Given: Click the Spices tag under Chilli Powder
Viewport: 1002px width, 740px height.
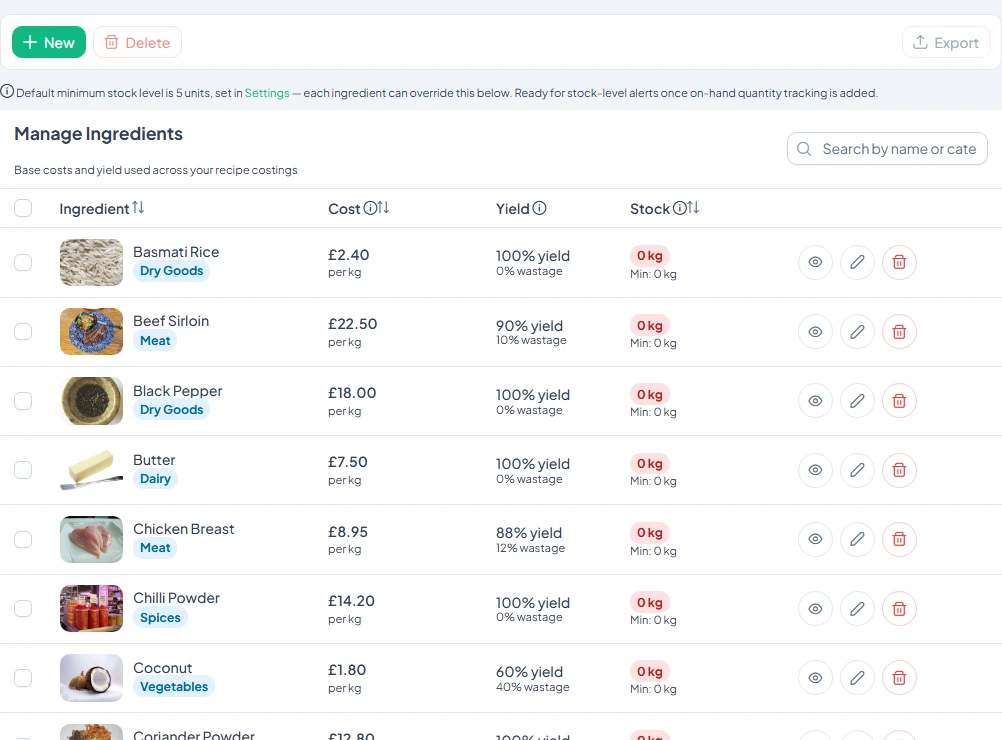Looking at the screenshot, I should pyautogui.click(x=160, y=617).
